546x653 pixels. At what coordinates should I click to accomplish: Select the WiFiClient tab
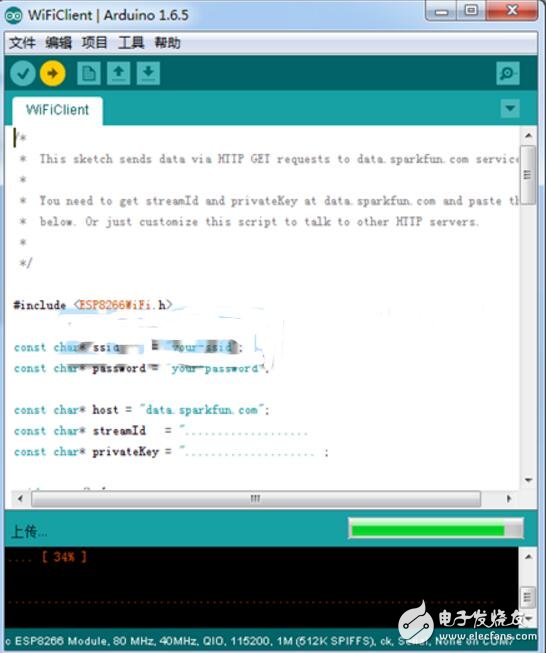point(57,110)
